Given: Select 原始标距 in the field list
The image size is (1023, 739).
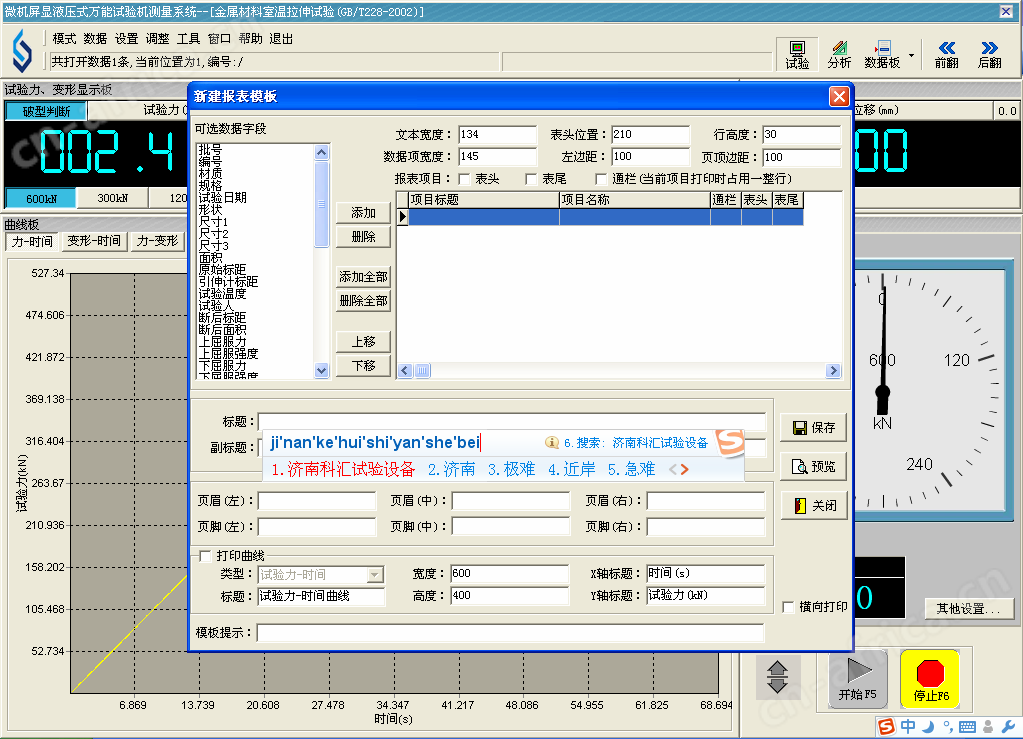Looking at the screenshot, I should tap(222, 269).
